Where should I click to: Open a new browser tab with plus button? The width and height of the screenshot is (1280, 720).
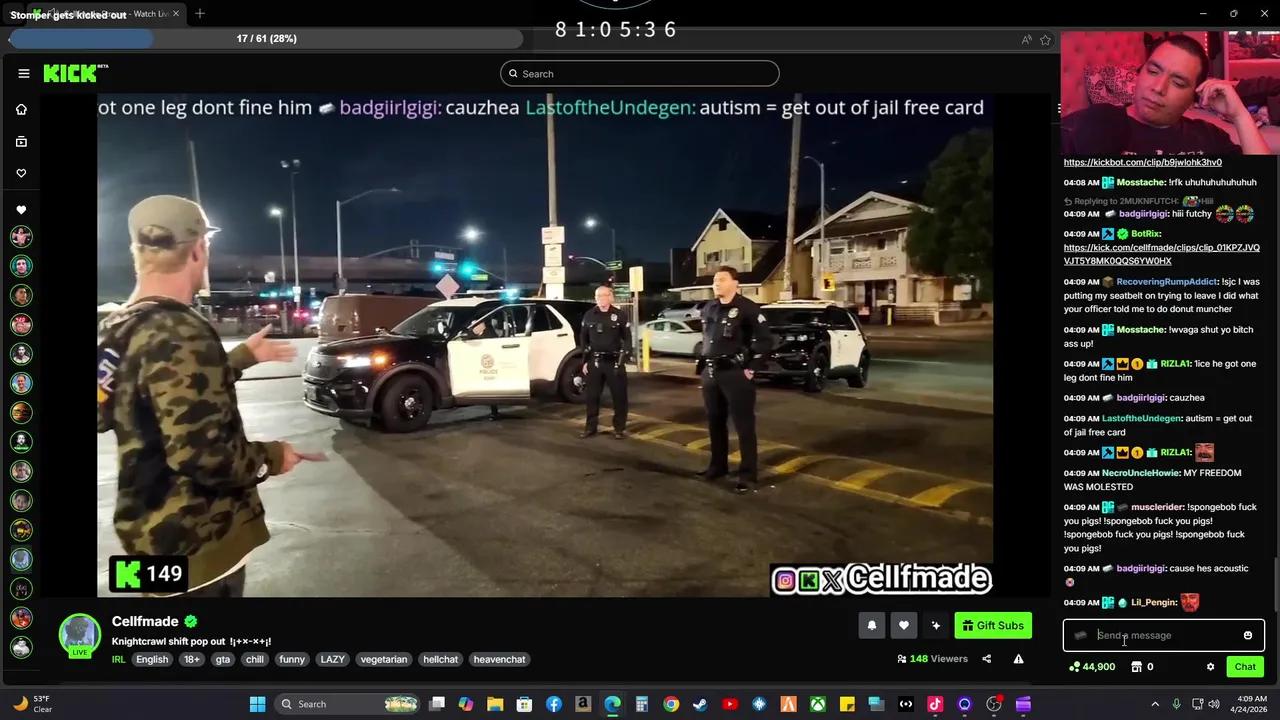click(200, 13)
